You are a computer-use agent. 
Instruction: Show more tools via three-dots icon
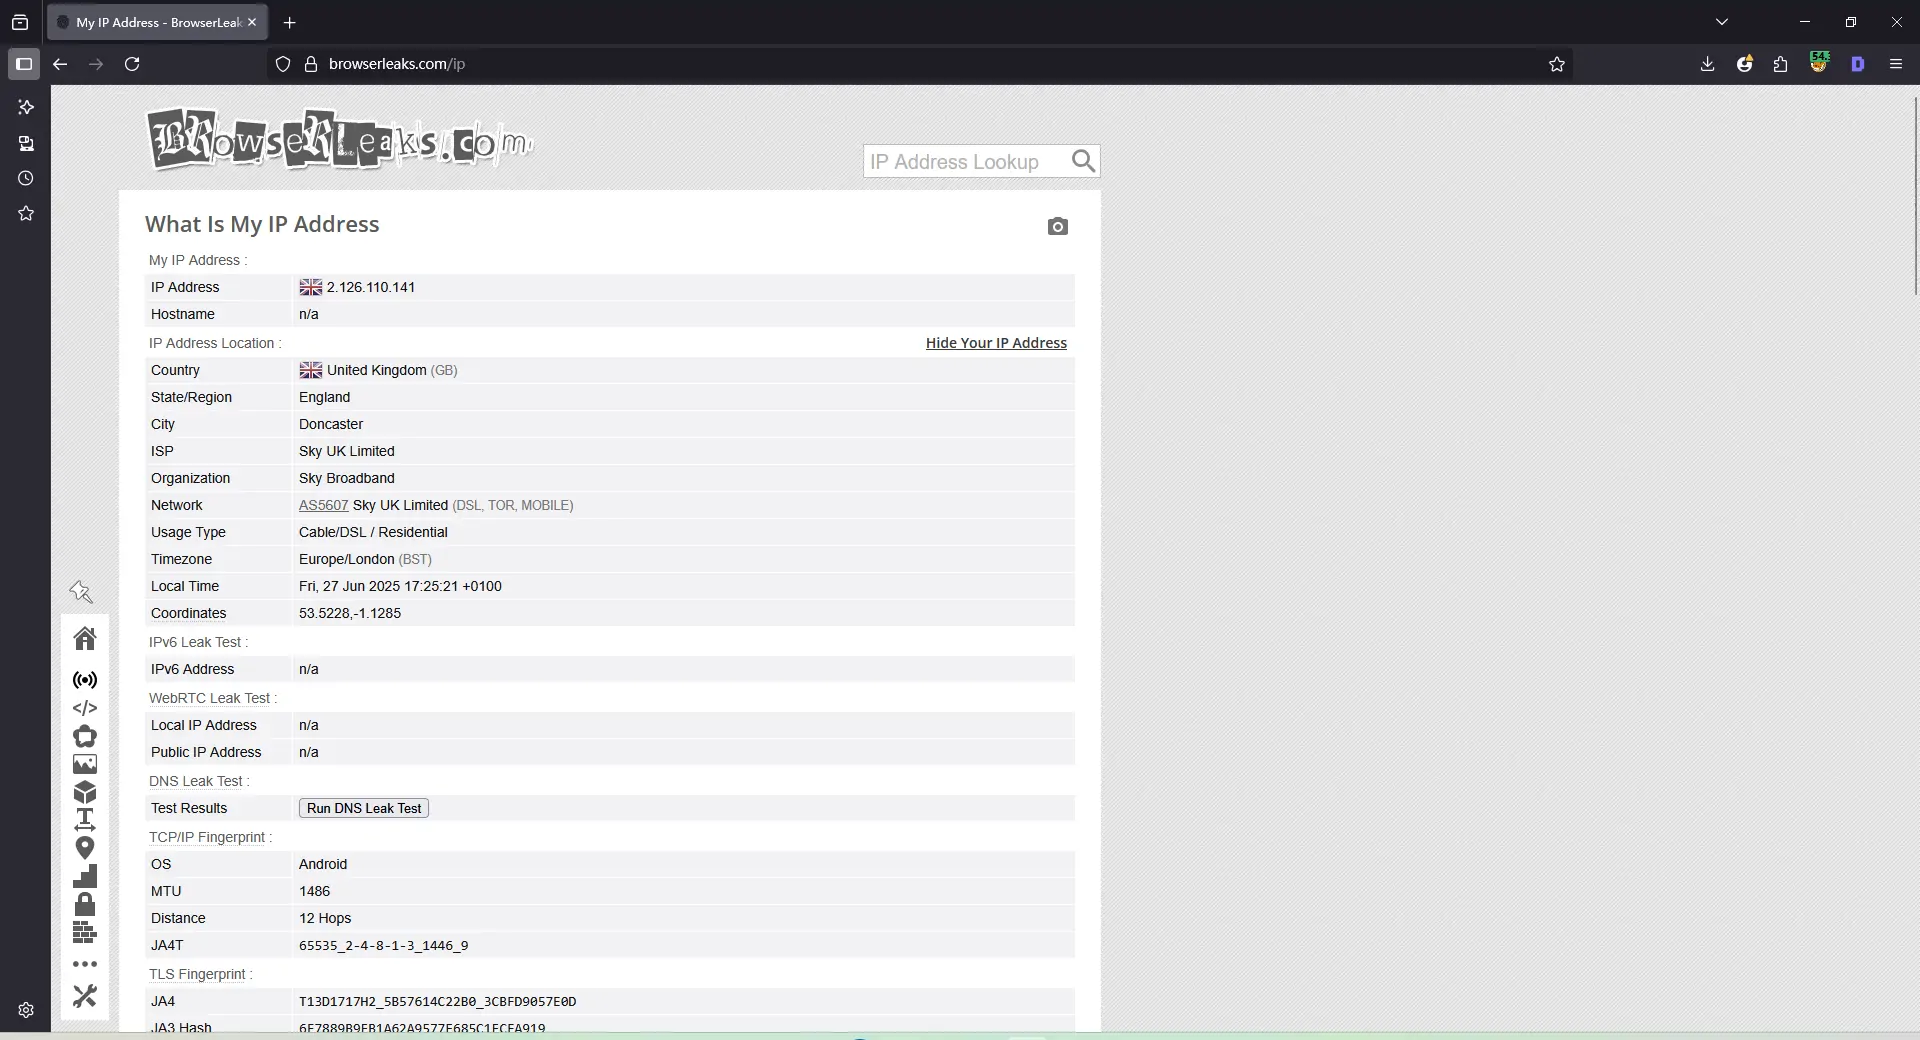coord(85,964)
